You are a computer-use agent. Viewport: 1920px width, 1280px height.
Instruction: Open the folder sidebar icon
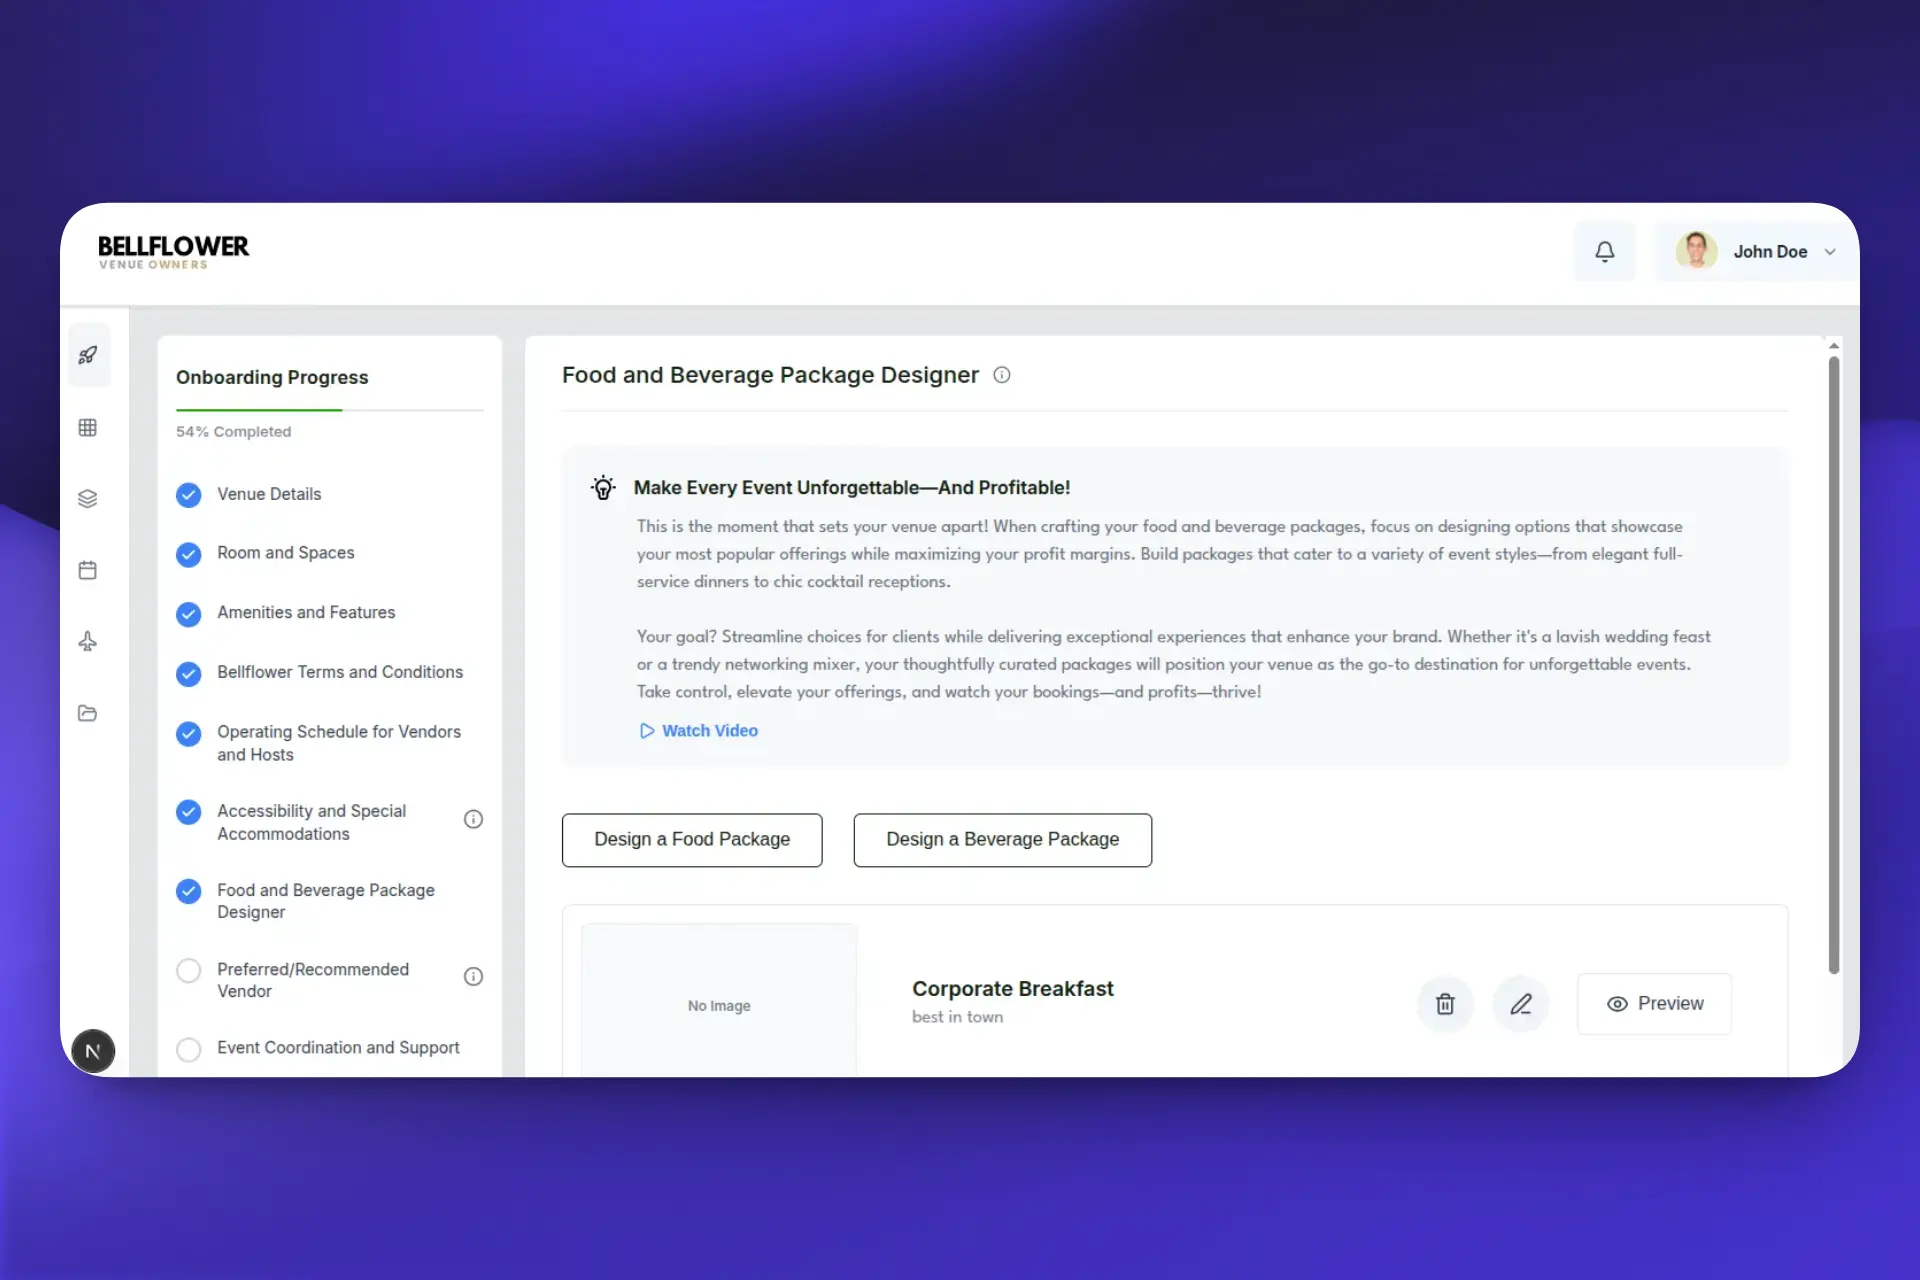click(88, 713)
